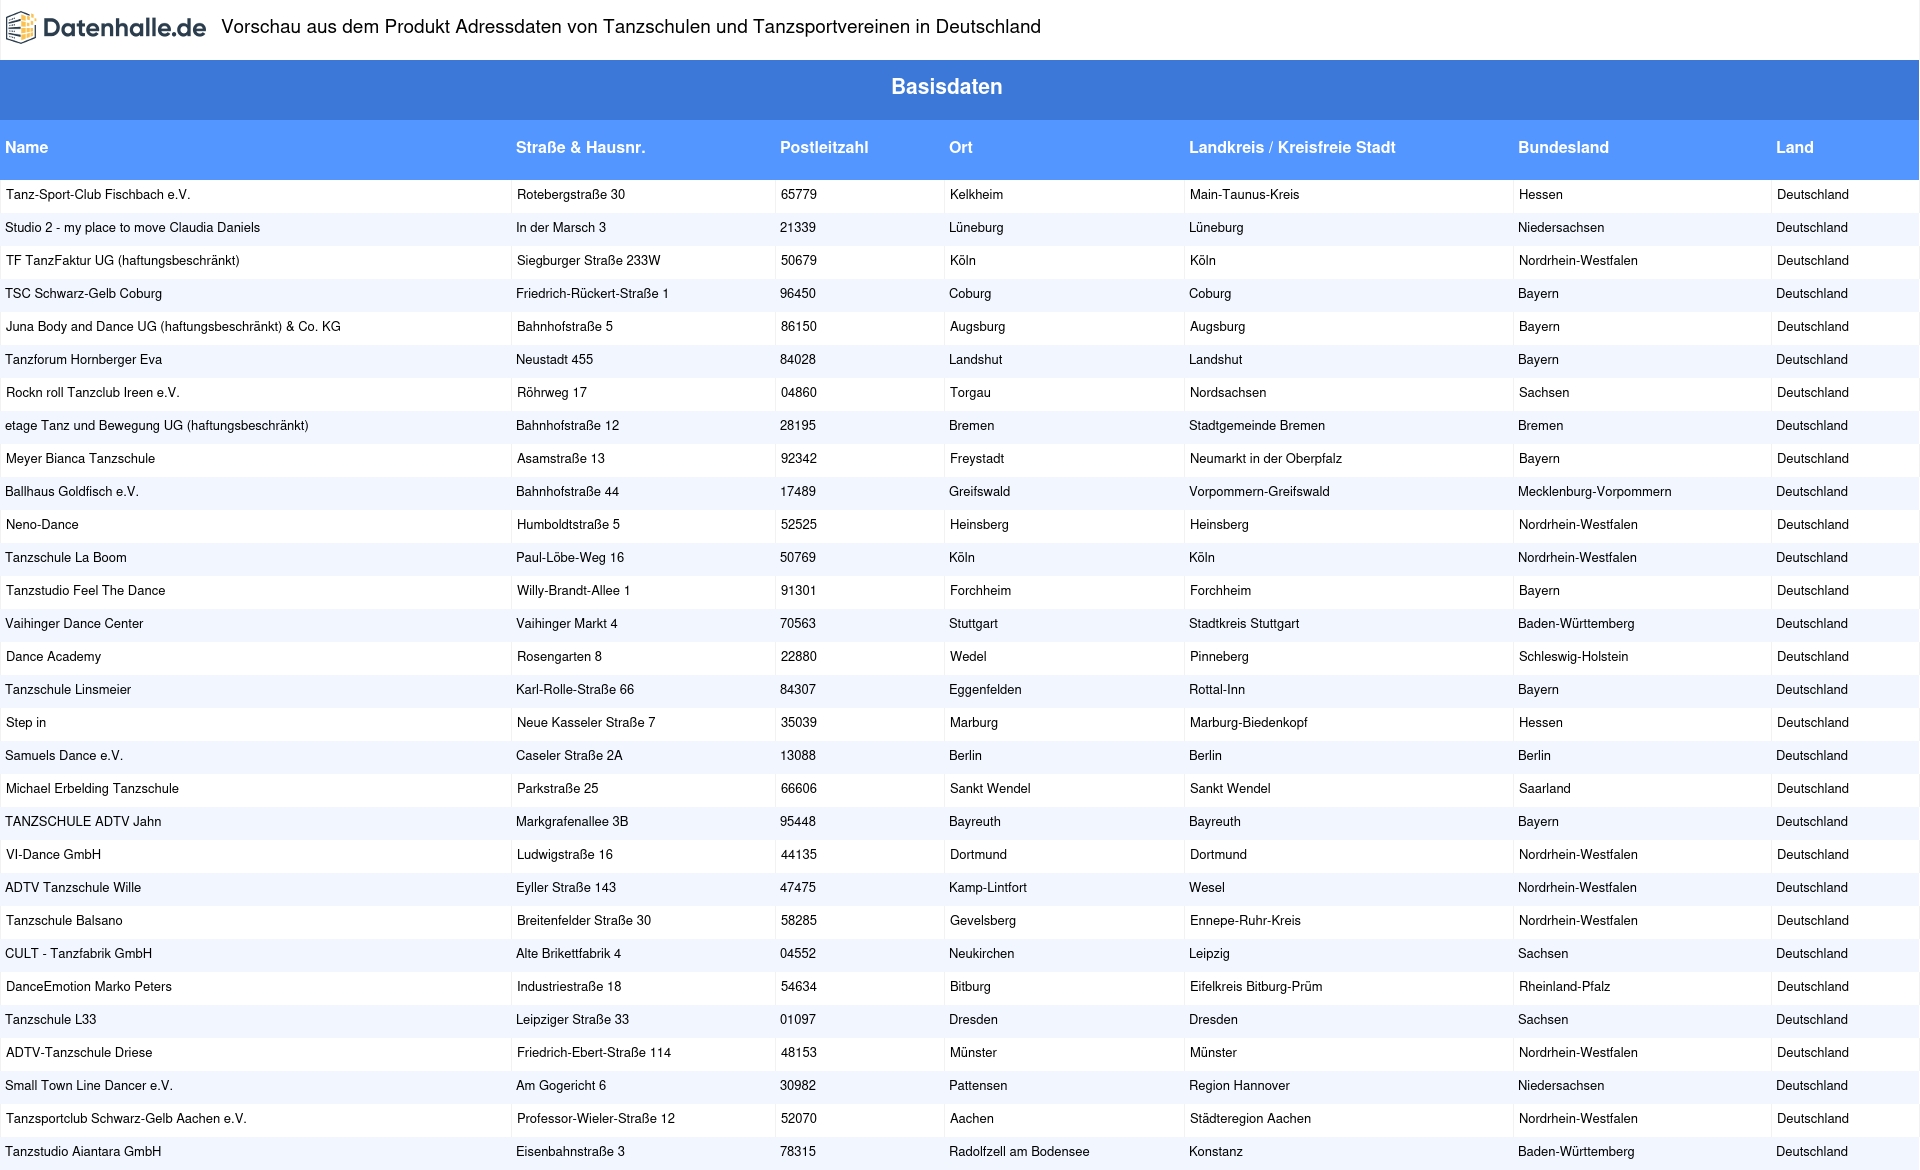Click address Willy-Brandt-Allee 1
1920x1170 pixels.
coord(574,590)
